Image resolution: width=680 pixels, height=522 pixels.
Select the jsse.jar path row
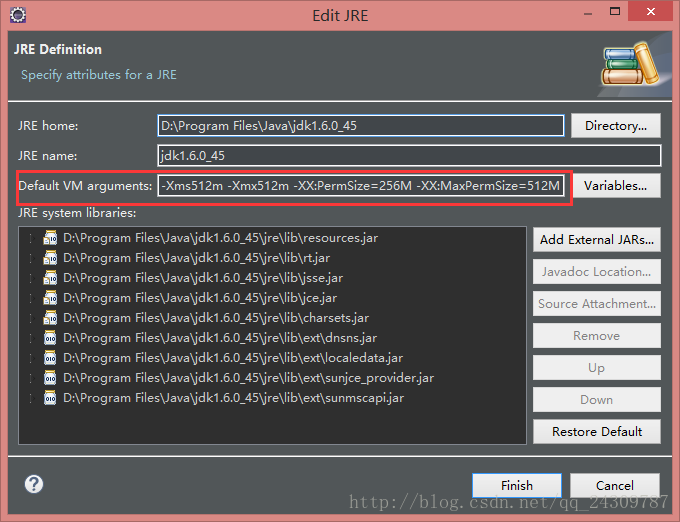click(203, 278)
